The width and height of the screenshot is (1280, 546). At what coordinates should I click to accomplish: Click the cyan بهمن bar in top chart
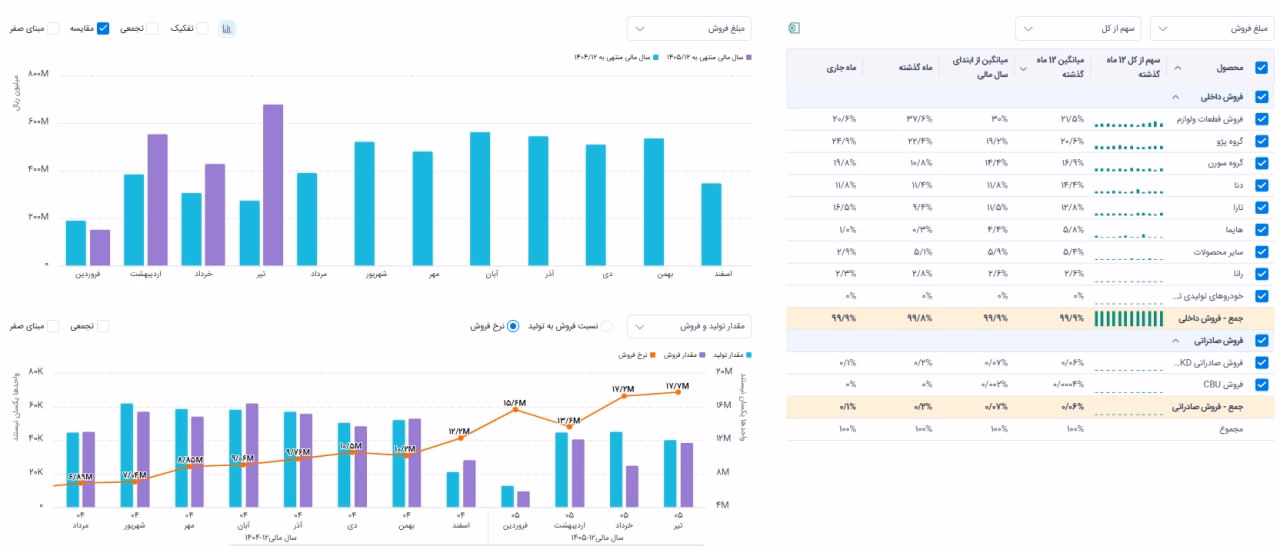(x=653, y=201)
